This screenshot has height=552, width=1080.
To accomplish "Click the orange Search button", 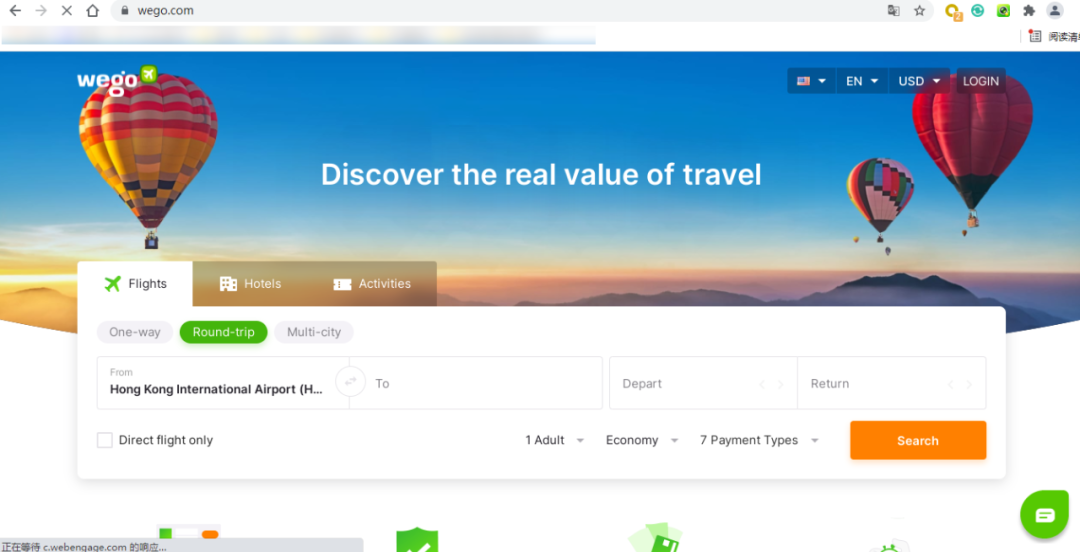I will tap(918, 440).
